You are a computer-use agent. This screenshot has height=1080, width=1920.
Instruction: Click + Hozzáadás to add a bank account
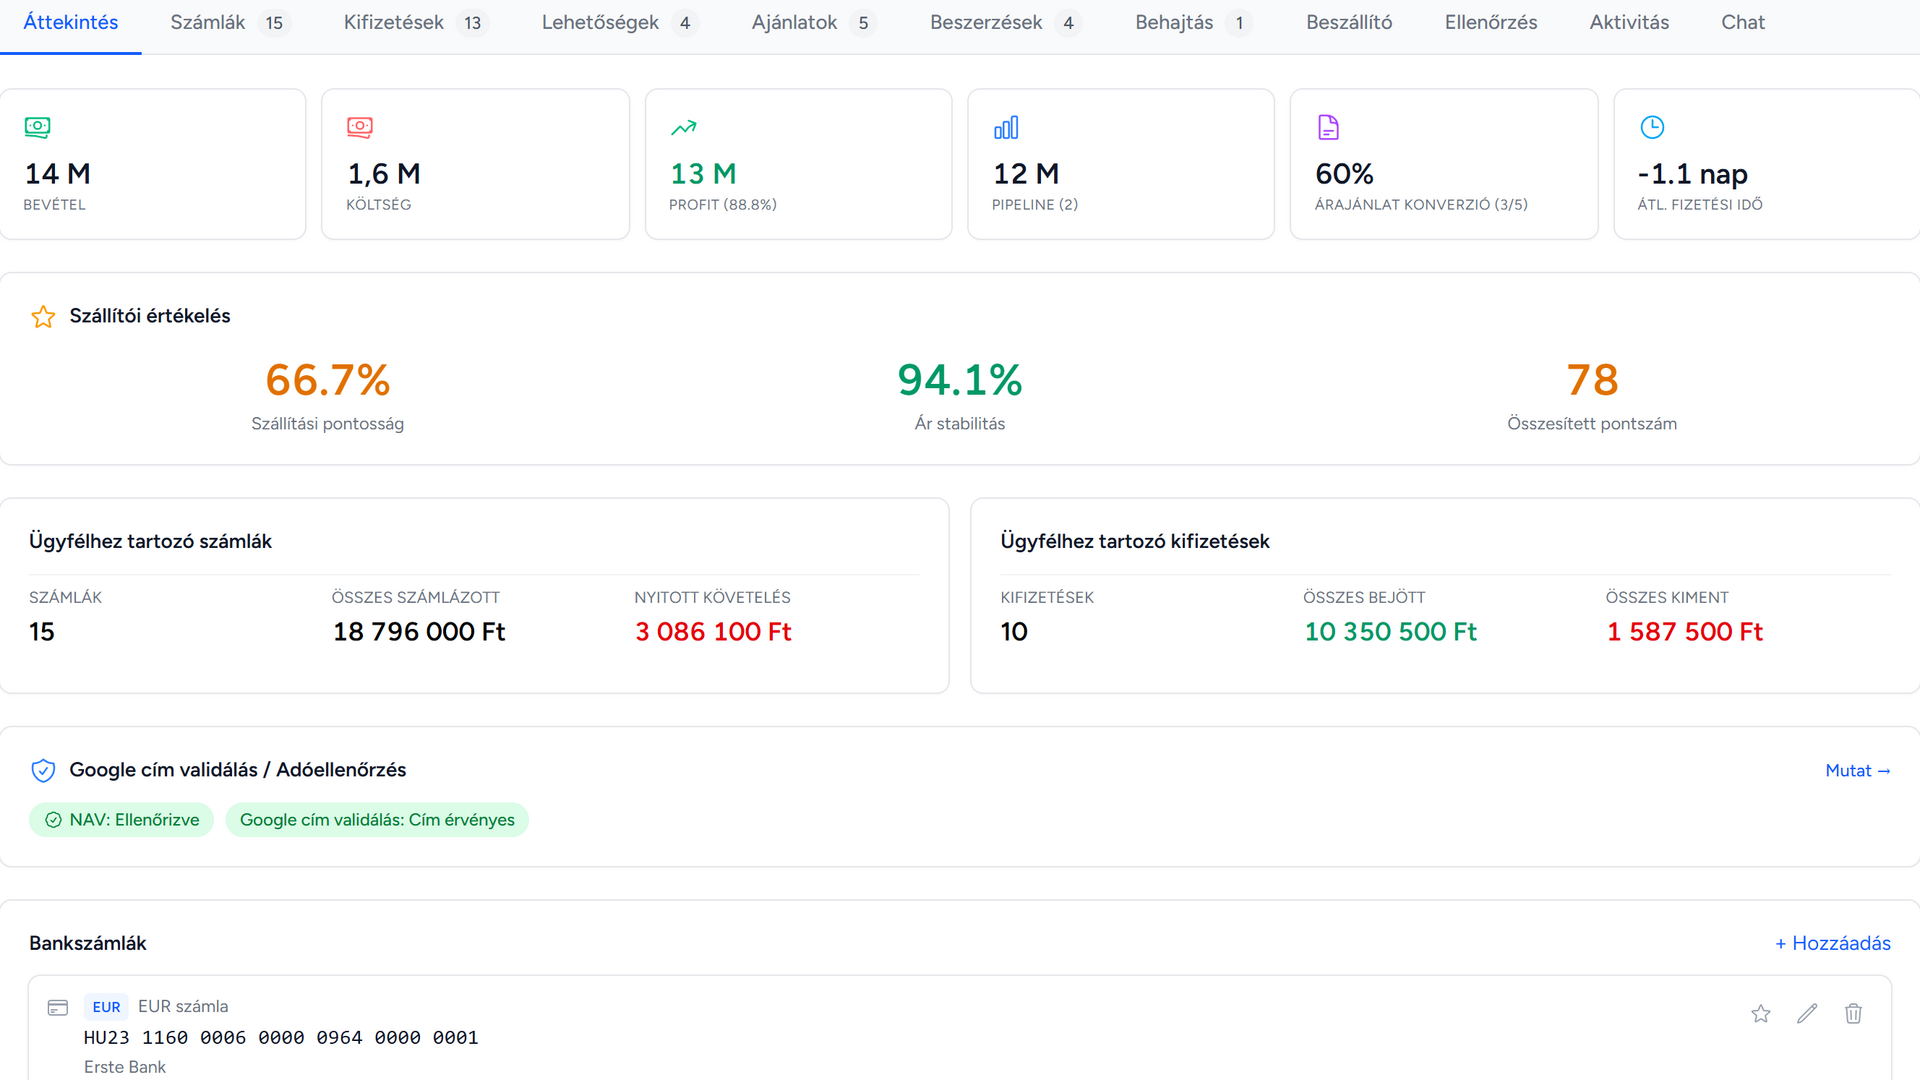pos(1833,944)
